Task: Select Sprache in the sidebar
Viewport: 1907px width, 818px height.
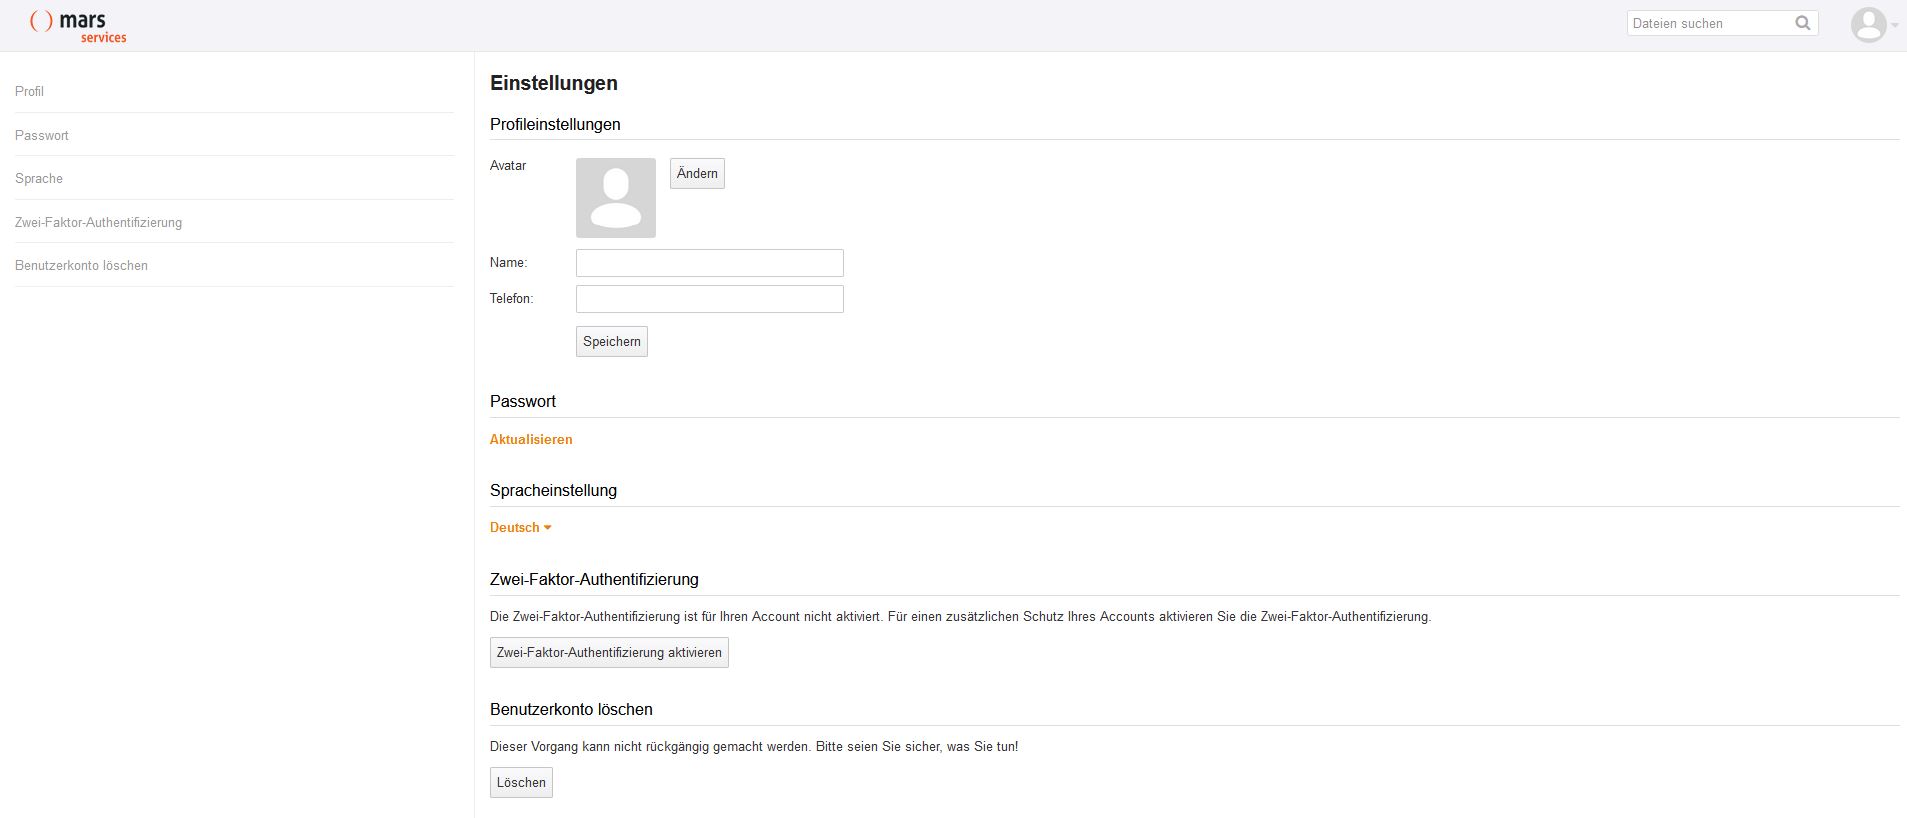Action: click(x=39, y=178)
